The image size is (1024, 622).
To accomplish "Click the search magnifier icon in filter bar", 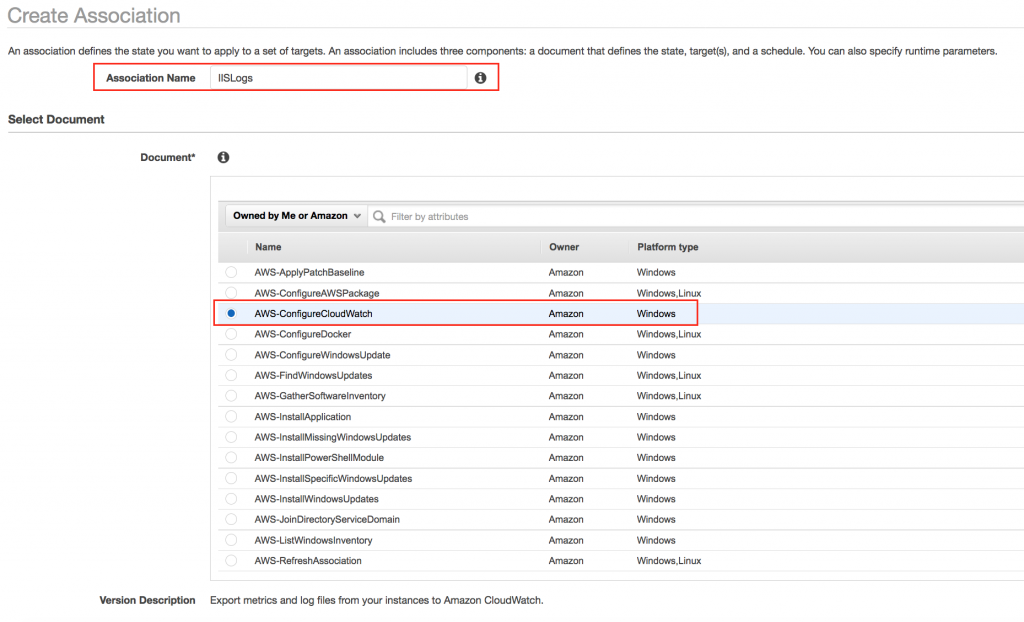I will [379, 216].
